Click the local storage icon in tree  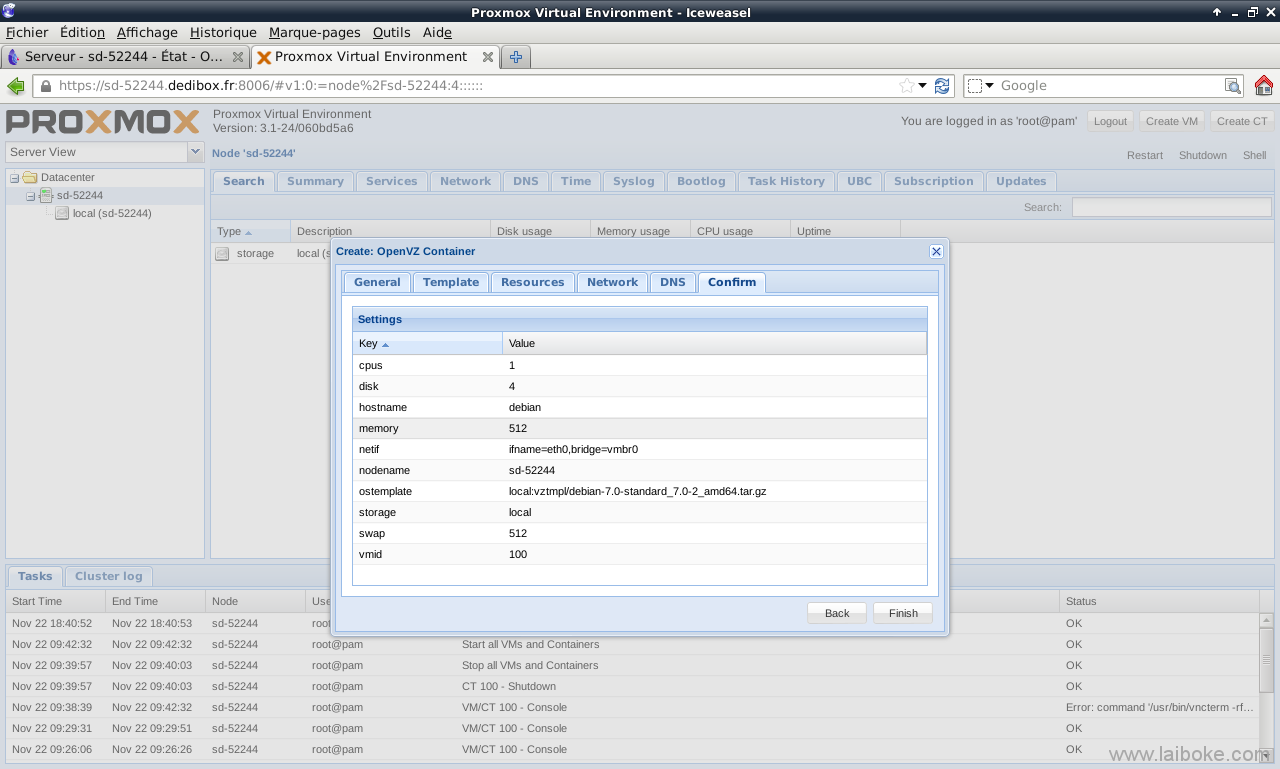(62, 213)
